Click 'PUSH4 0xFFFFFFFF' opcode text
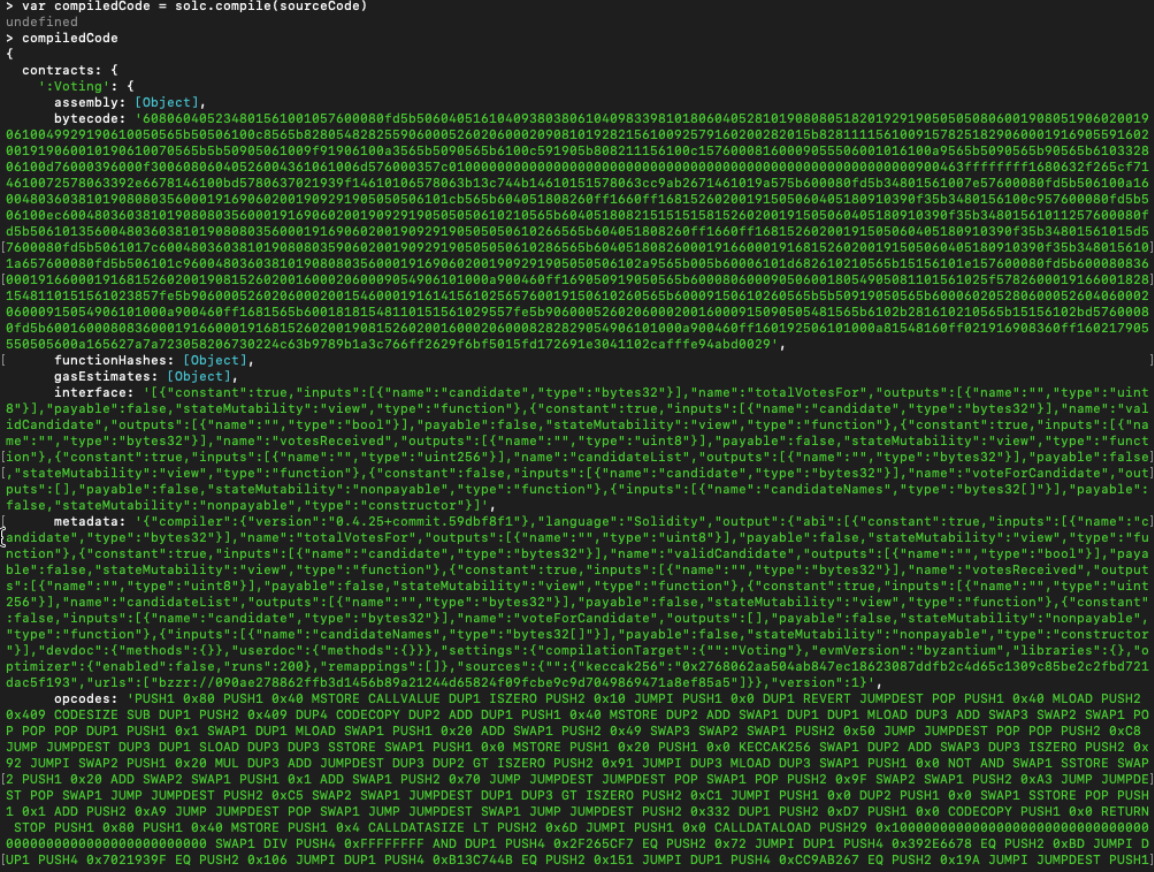1154x872 pixels. pyautogui.click(x=359, y=844)
